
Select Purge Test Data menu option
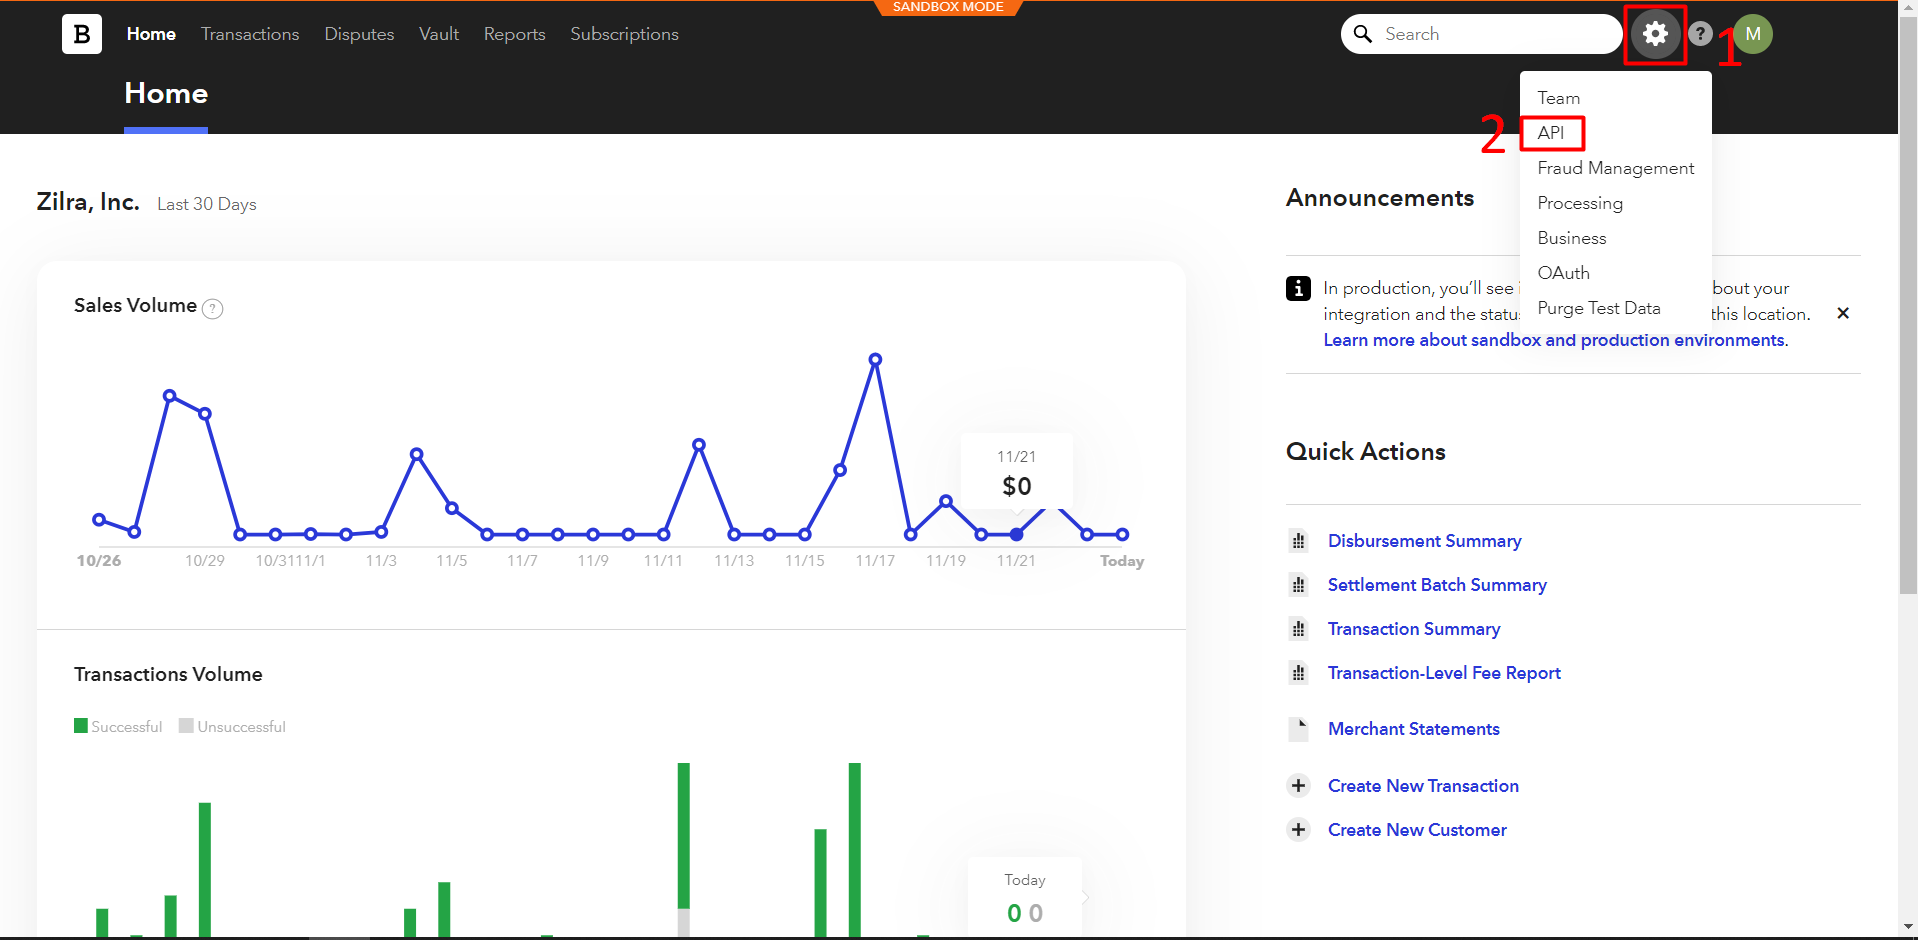pos(1598,308)
